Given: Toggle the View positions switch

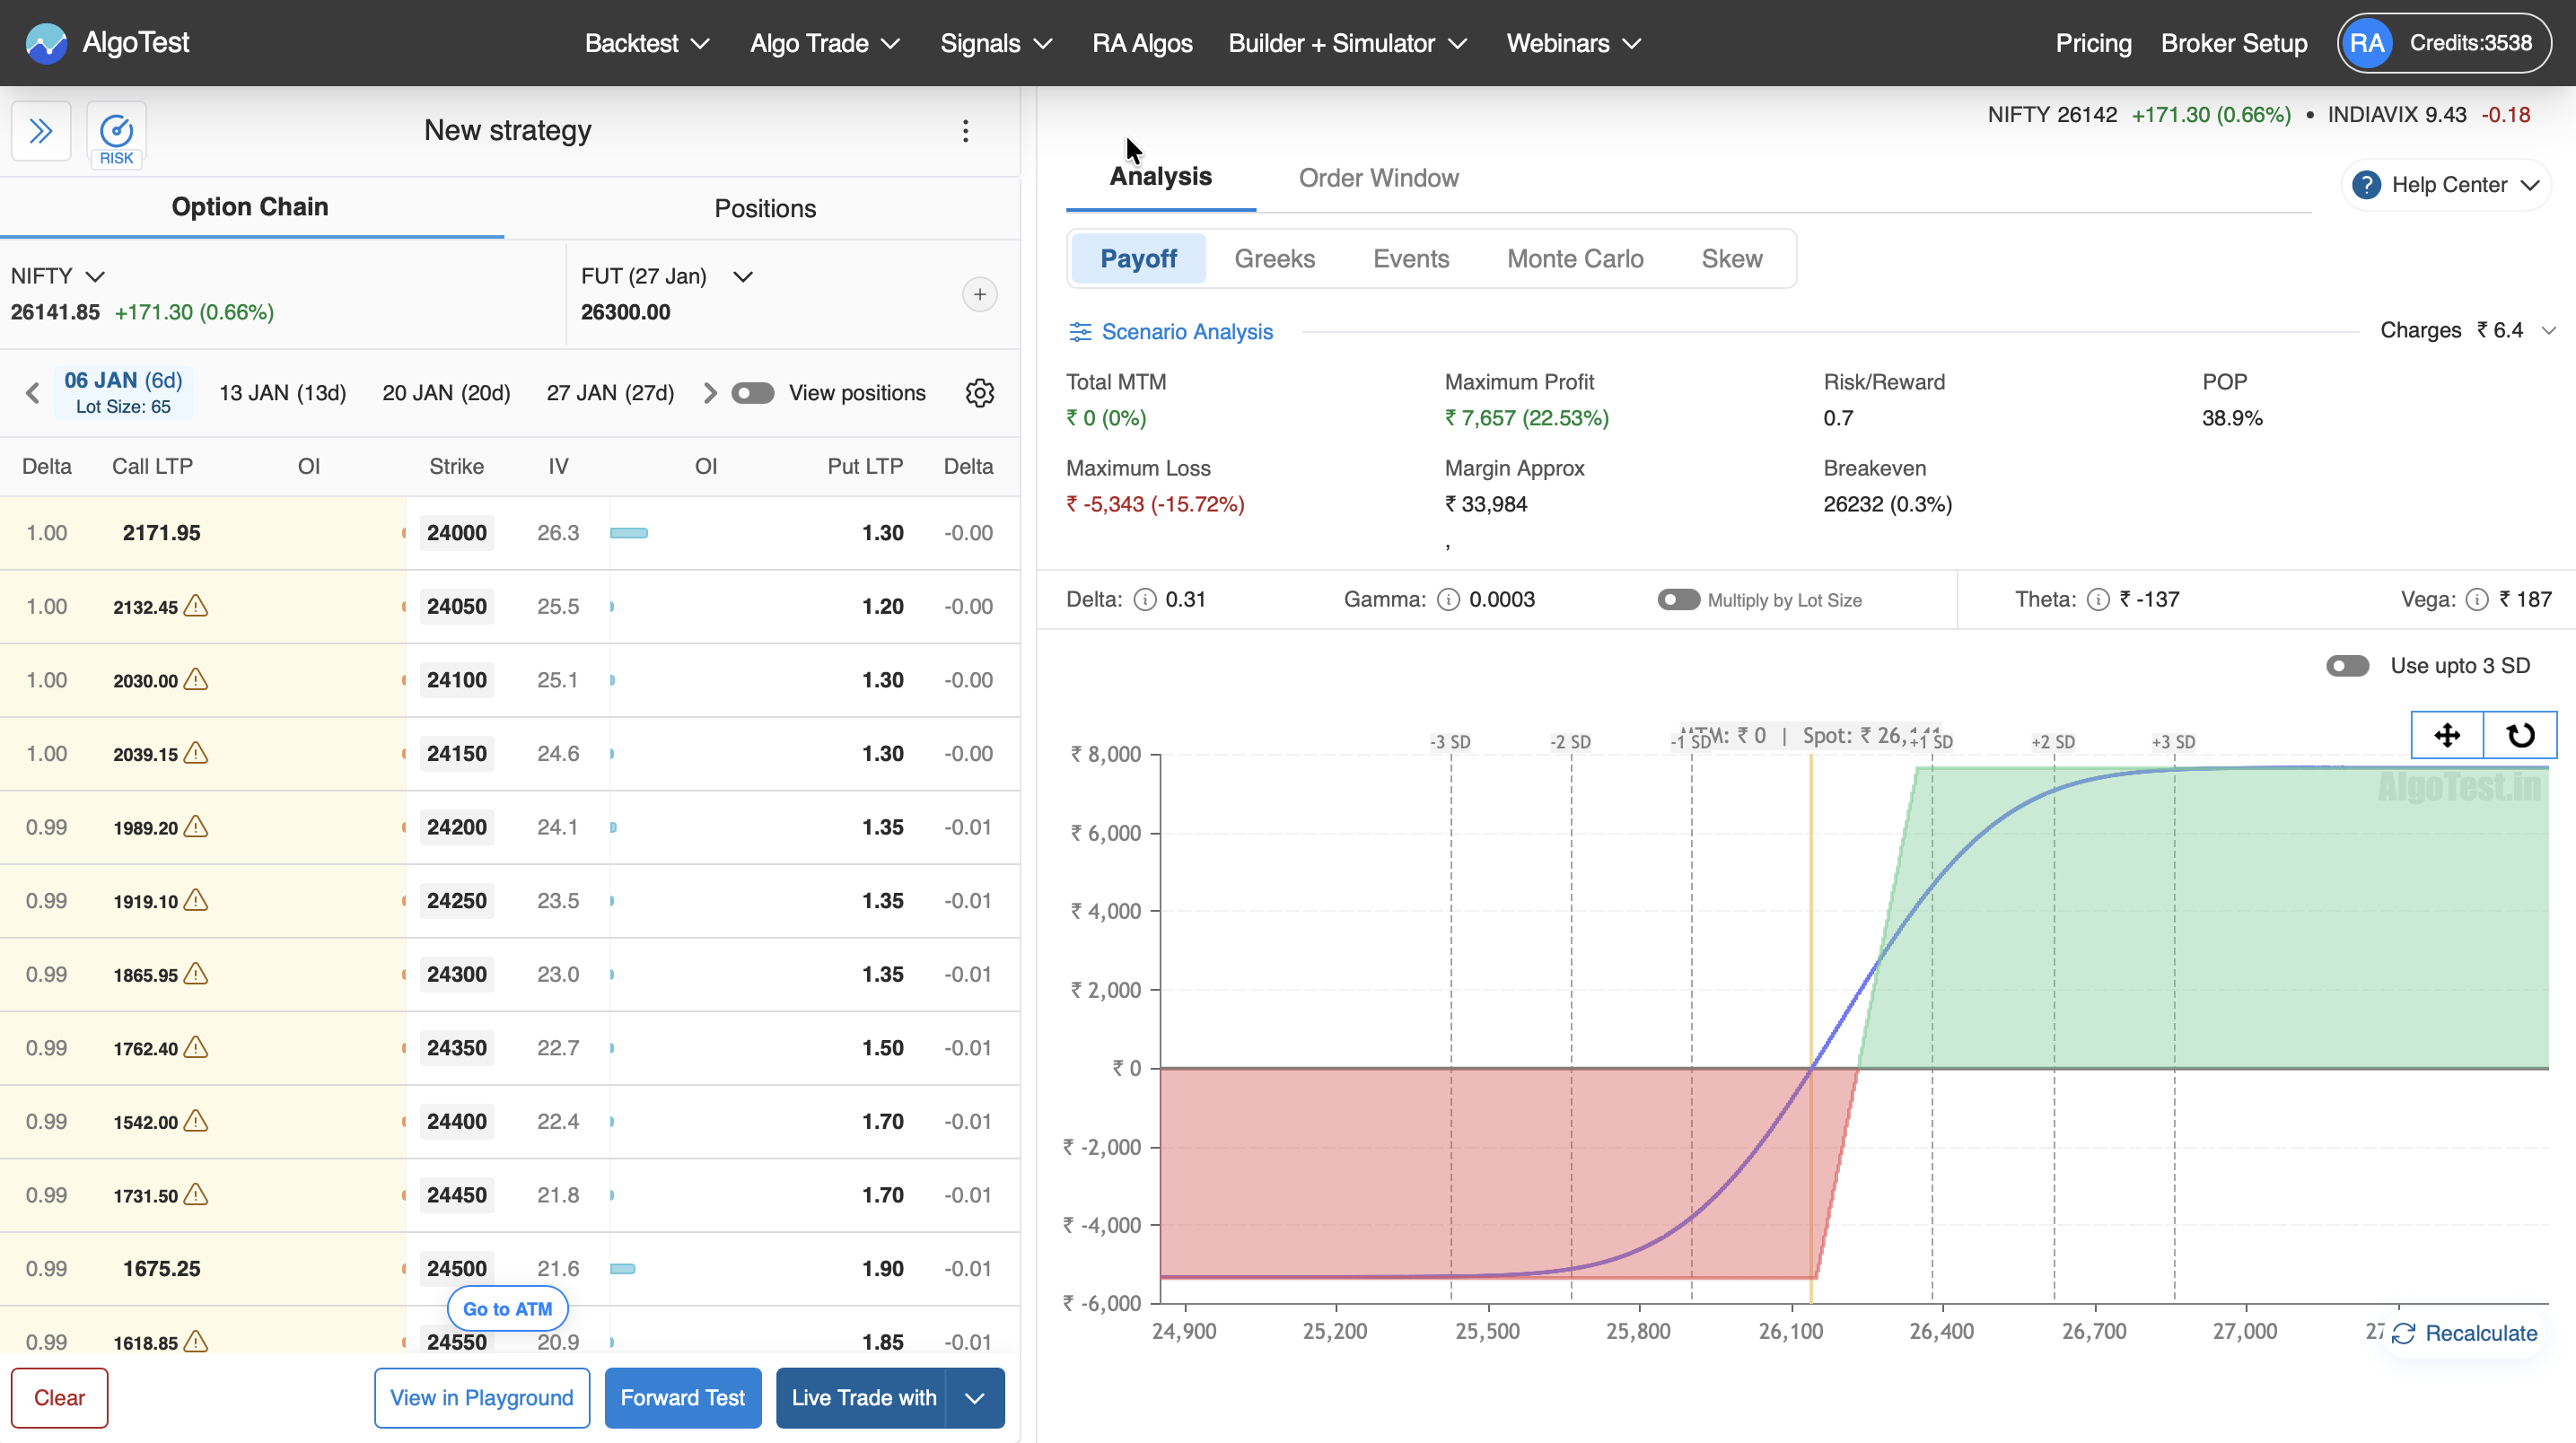Looking at the screenshot, I should pos(752,393).
